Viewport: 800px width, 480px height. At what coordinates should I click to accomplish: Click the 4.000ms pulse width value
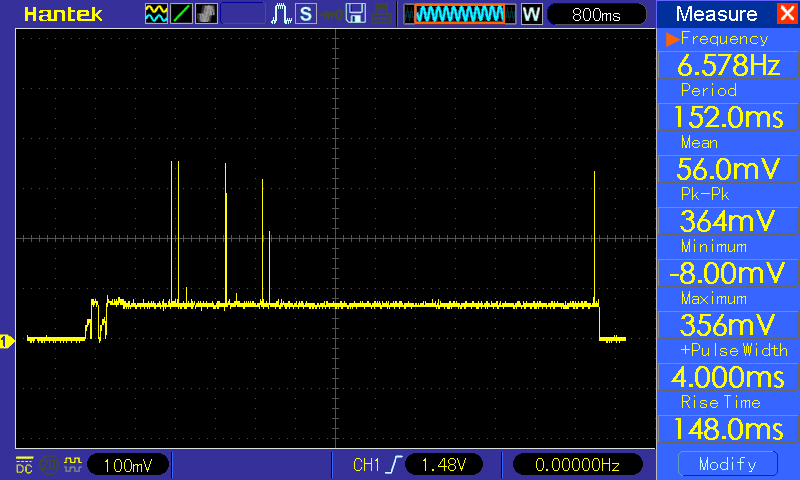coord(729,377)
